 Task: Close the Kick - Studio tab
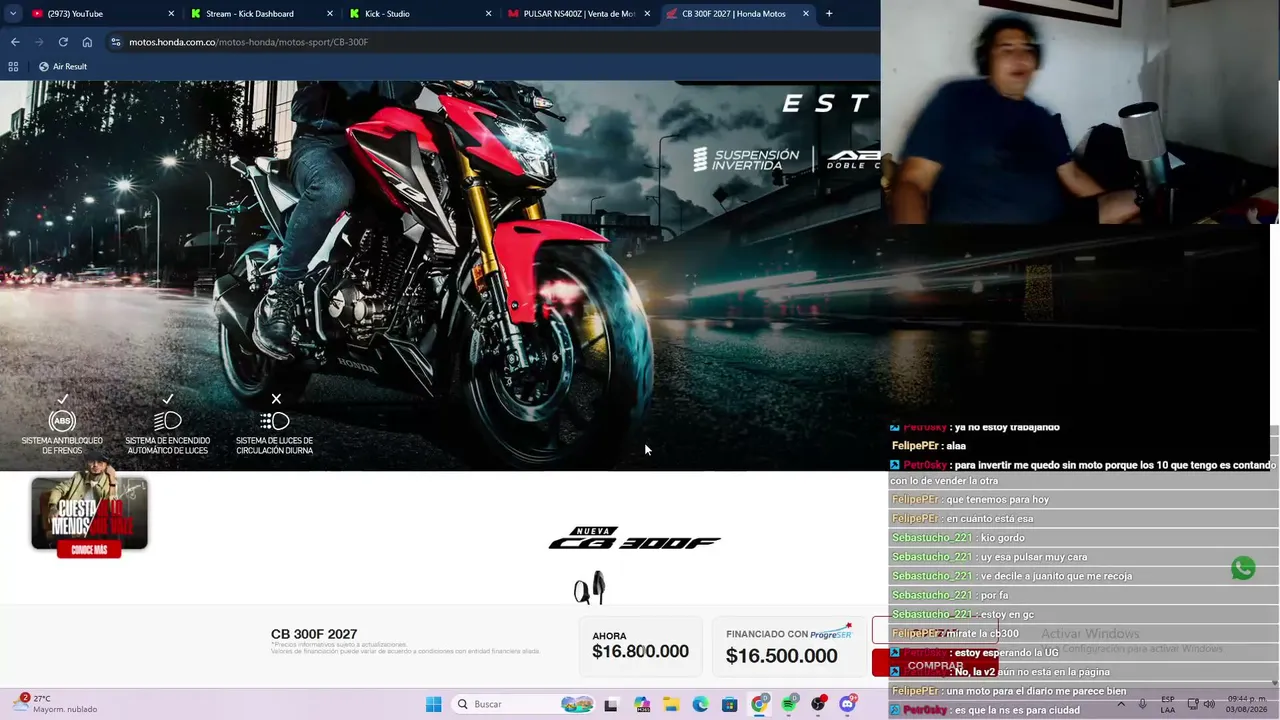[488, 14]
